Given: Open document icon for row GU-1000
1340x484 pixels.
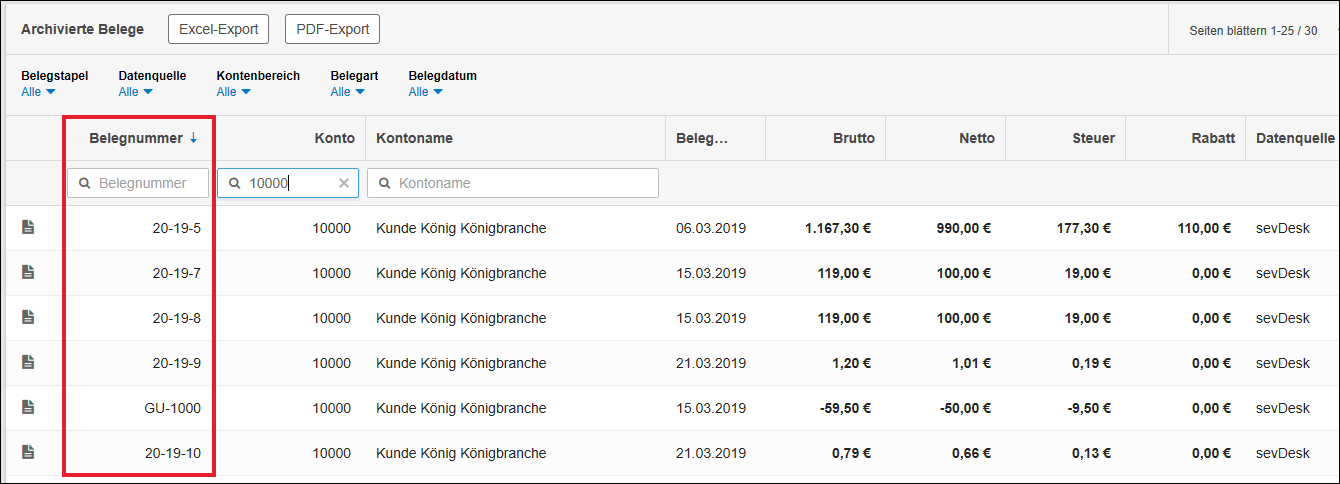Looking at the screenshot, I should [28, 408].
